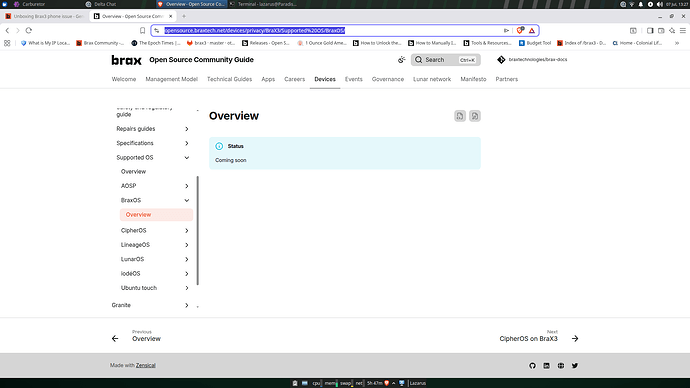The height and width of the screenshot is (388, 690).
Task: Open the Brave Rewards triangle icon
Action: pos(532,30)
